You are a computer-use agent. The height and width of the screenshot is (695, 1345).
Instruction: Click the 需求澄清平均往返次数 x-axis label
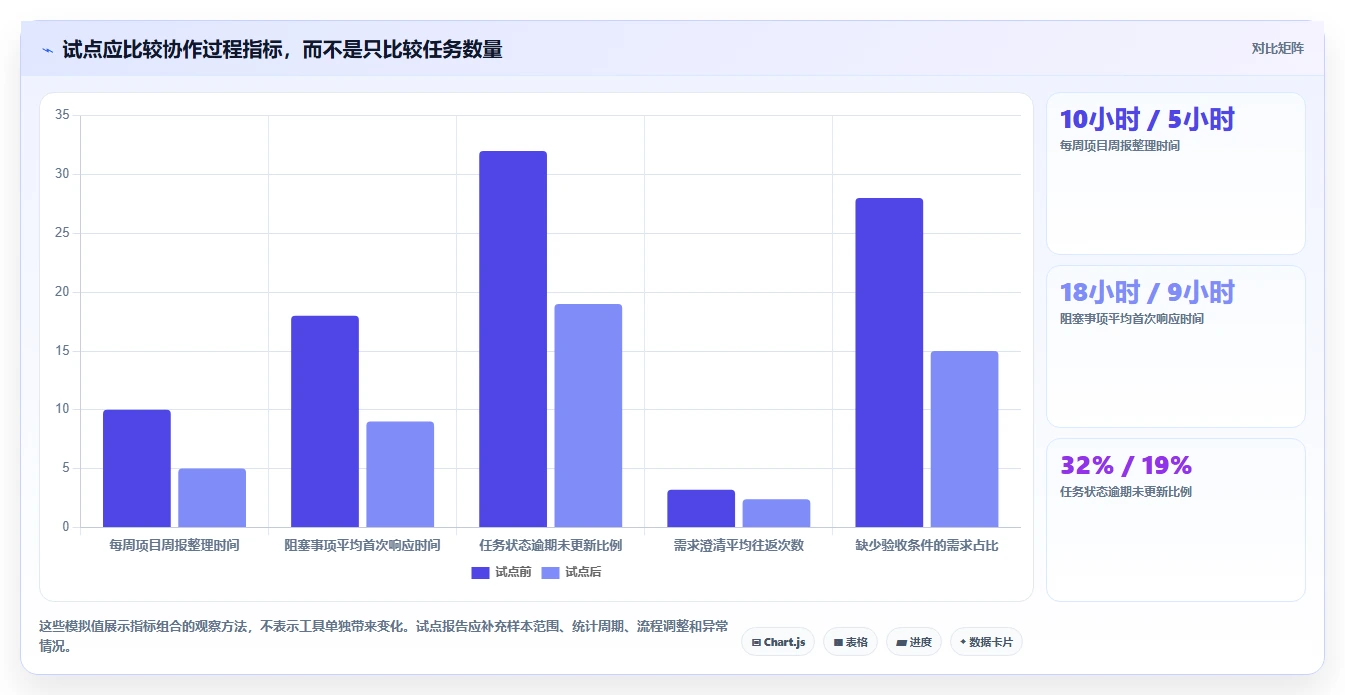coord(738,546)
